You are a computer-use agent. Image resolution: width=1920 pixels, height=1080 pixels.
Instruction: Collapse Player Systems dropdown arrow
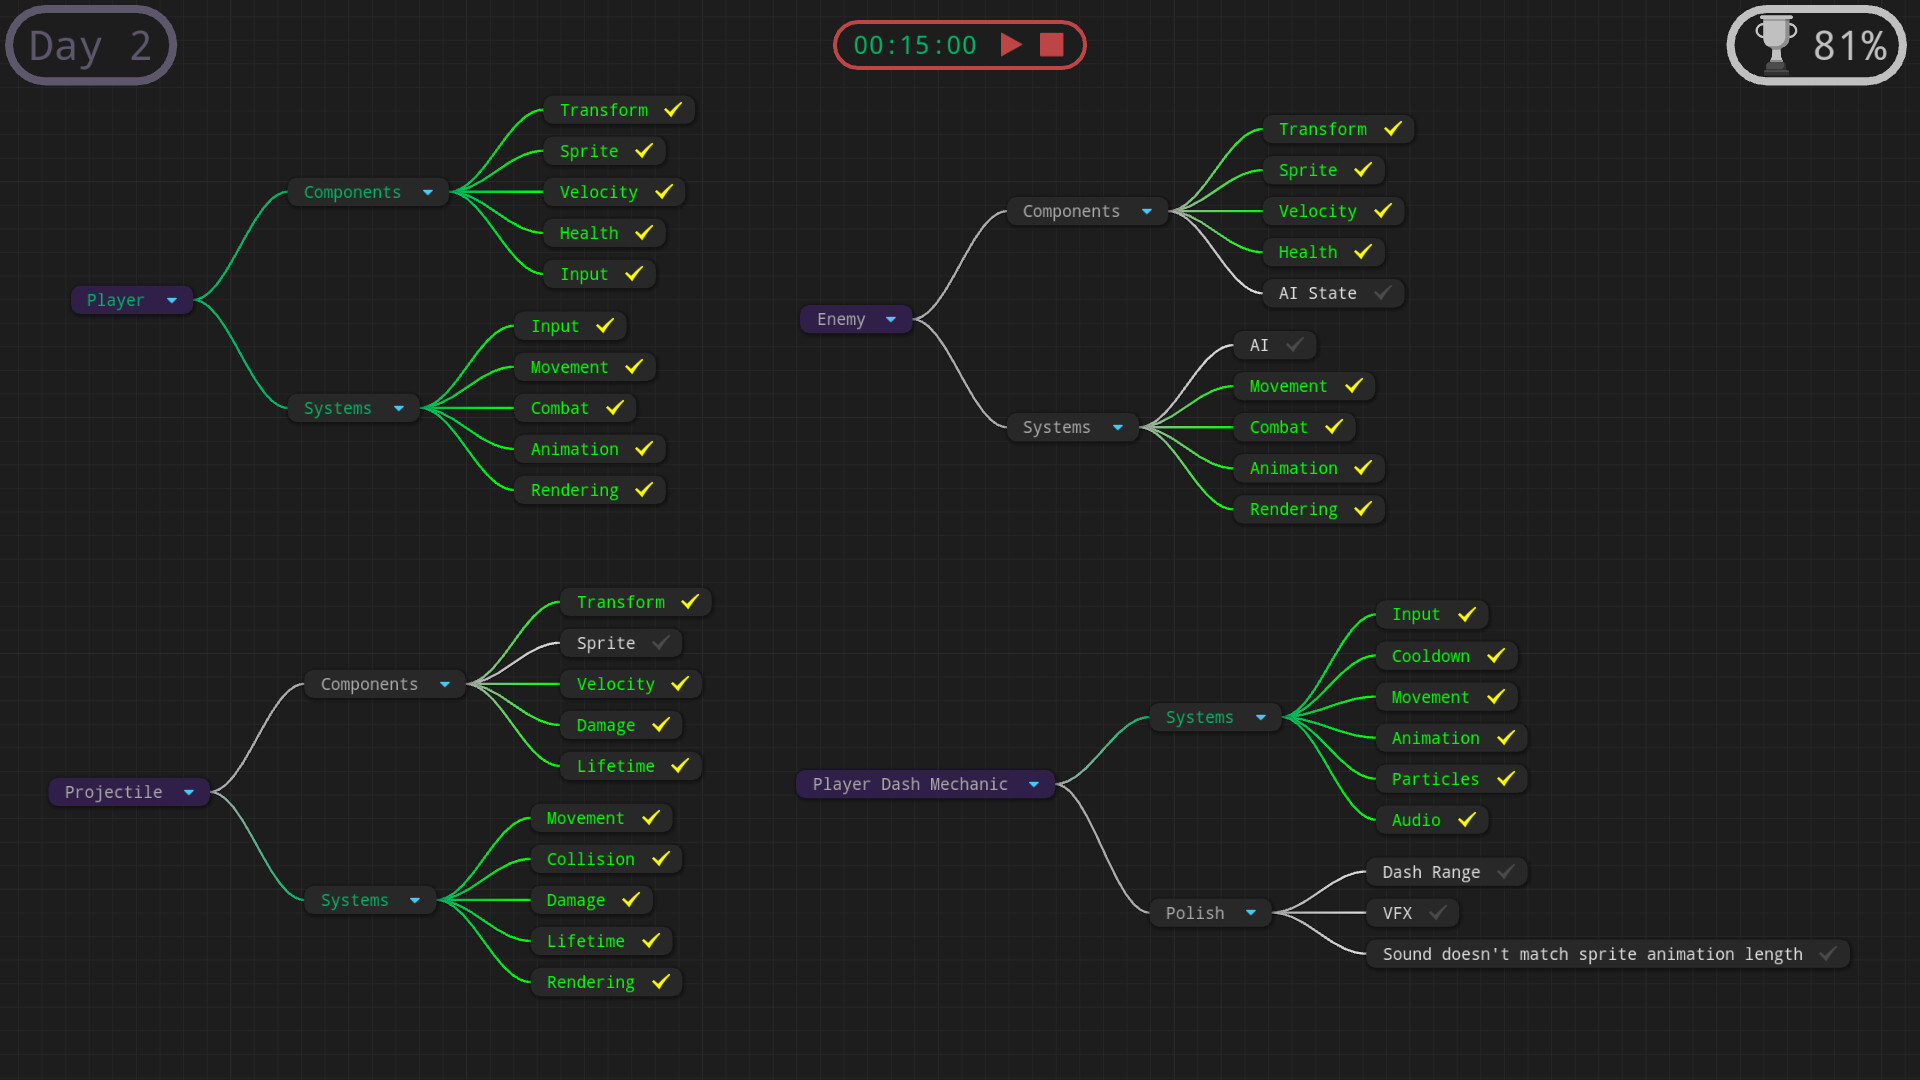[x=399, y=408]
